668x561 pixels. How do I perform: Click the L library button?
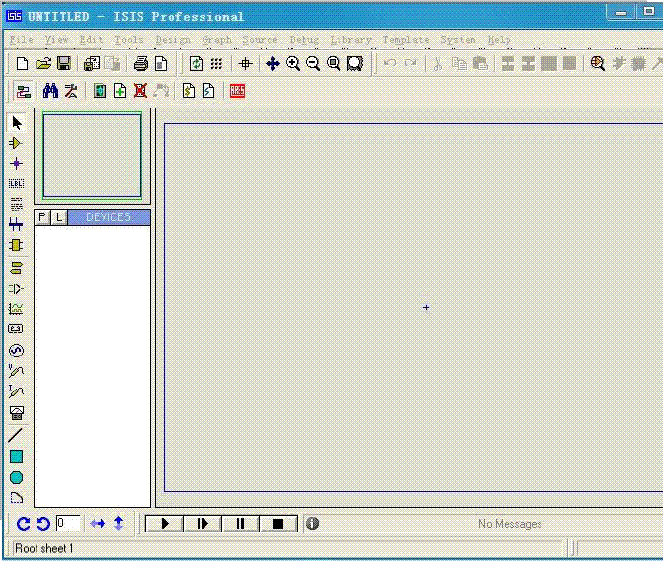tap(59, 217)
